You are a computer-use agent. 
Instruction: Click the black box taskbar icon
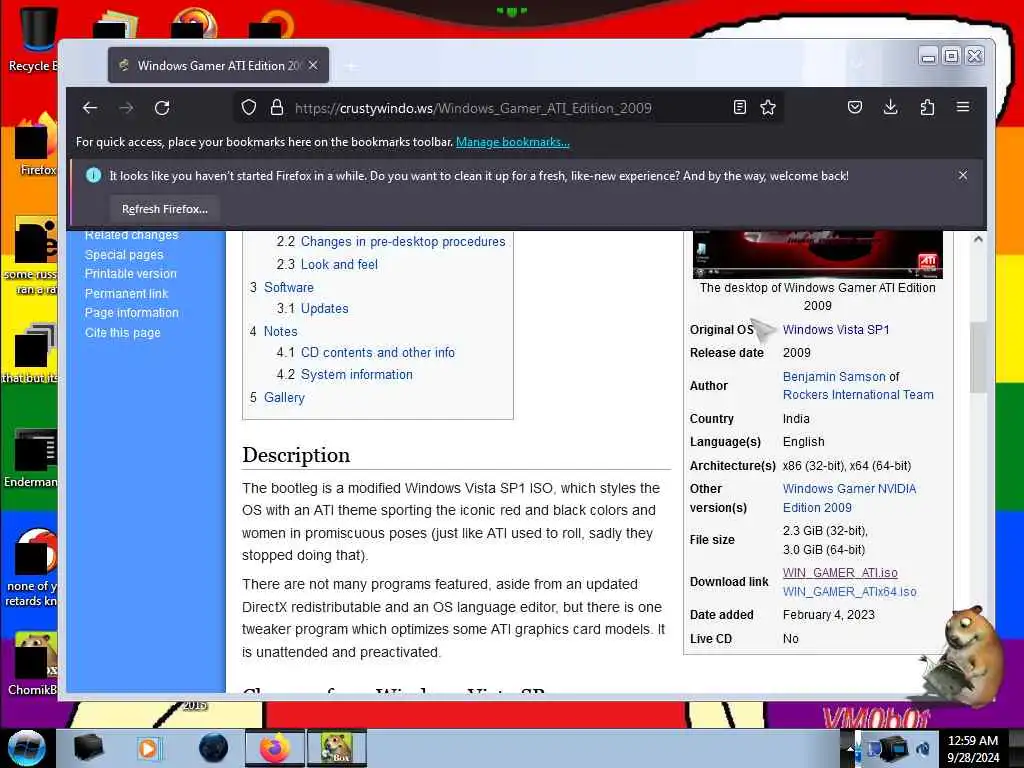pyautogui.click(x=88, y=748)
